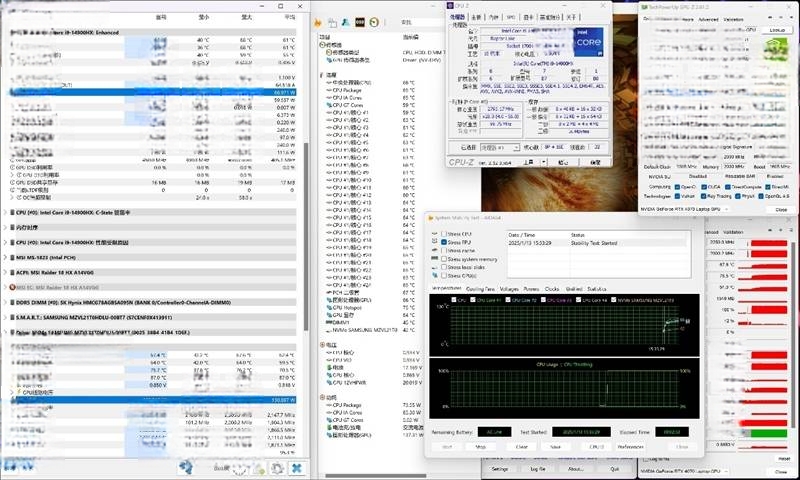Image resolution: width=800 pixels, height=480 pixels.
Task: Click the blue icon in HWiNFO bottom bar center
Action: click(186, 467)
